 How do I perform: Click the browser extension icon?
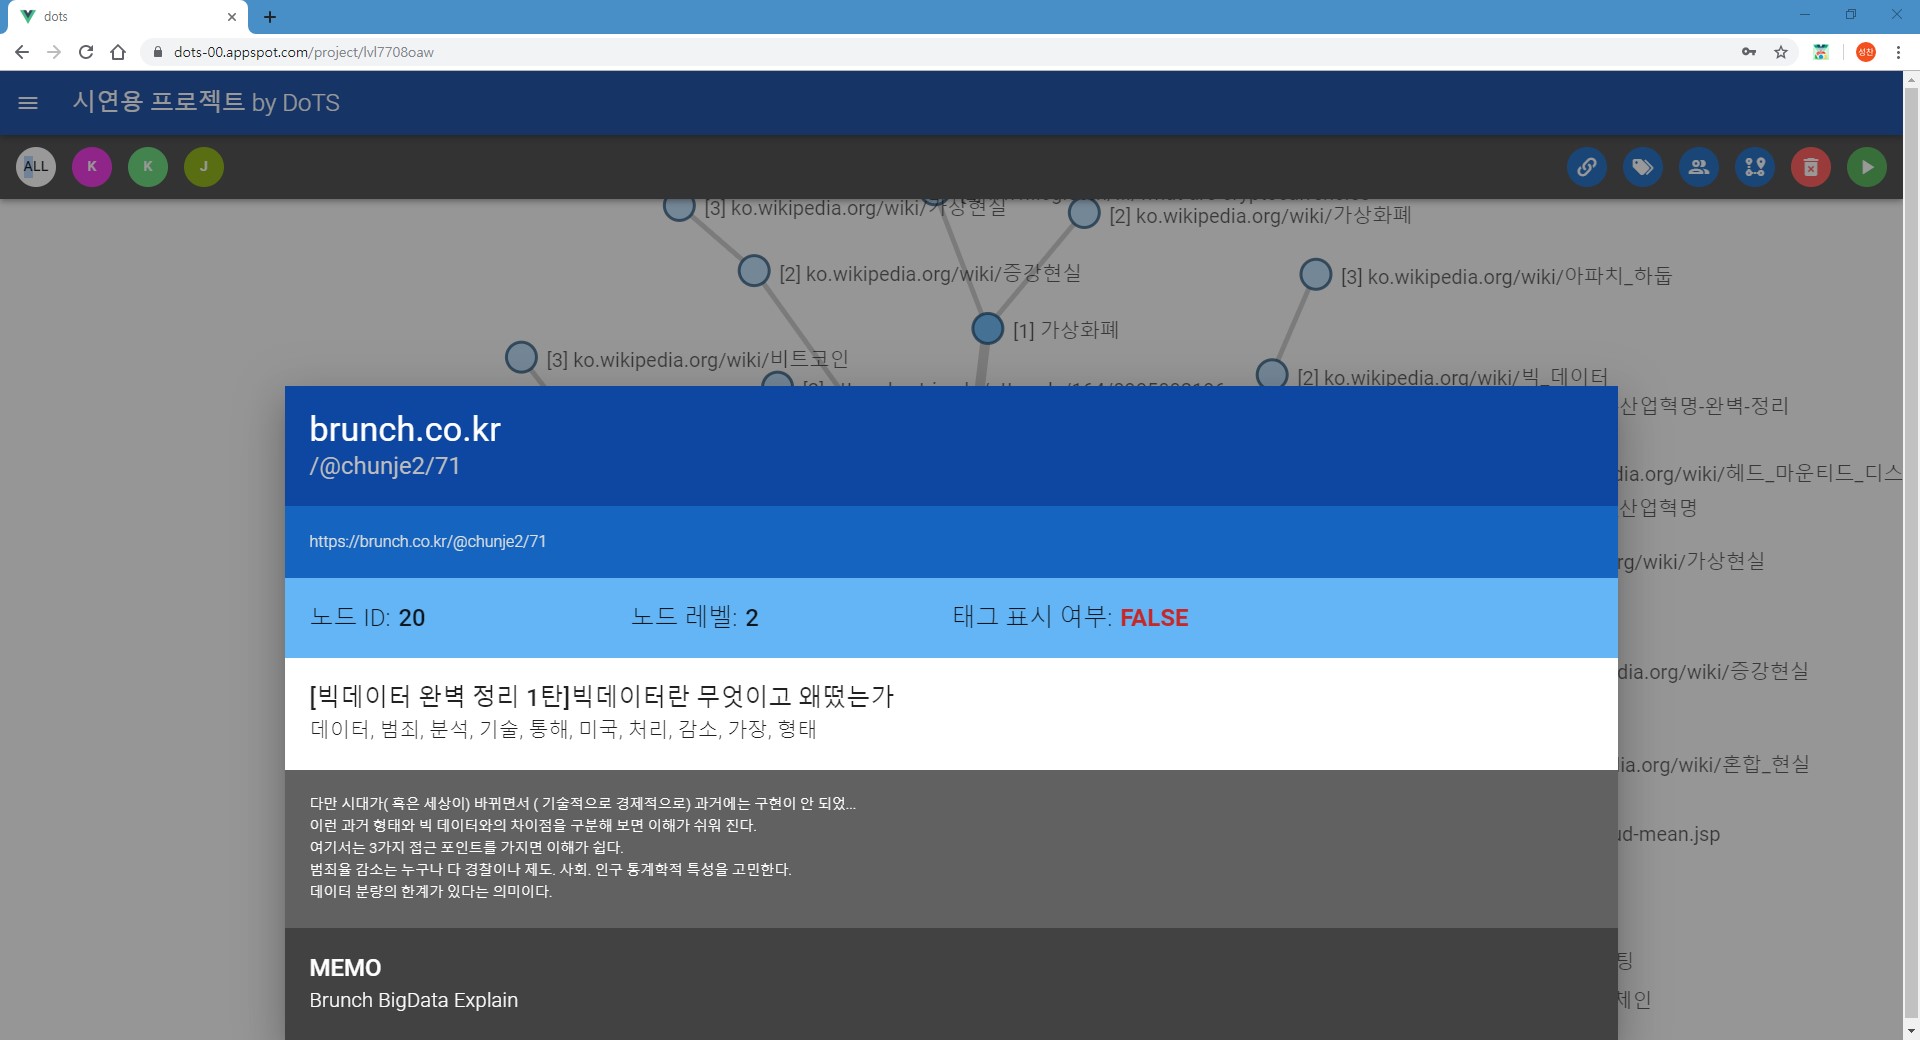click(1821, 52)
